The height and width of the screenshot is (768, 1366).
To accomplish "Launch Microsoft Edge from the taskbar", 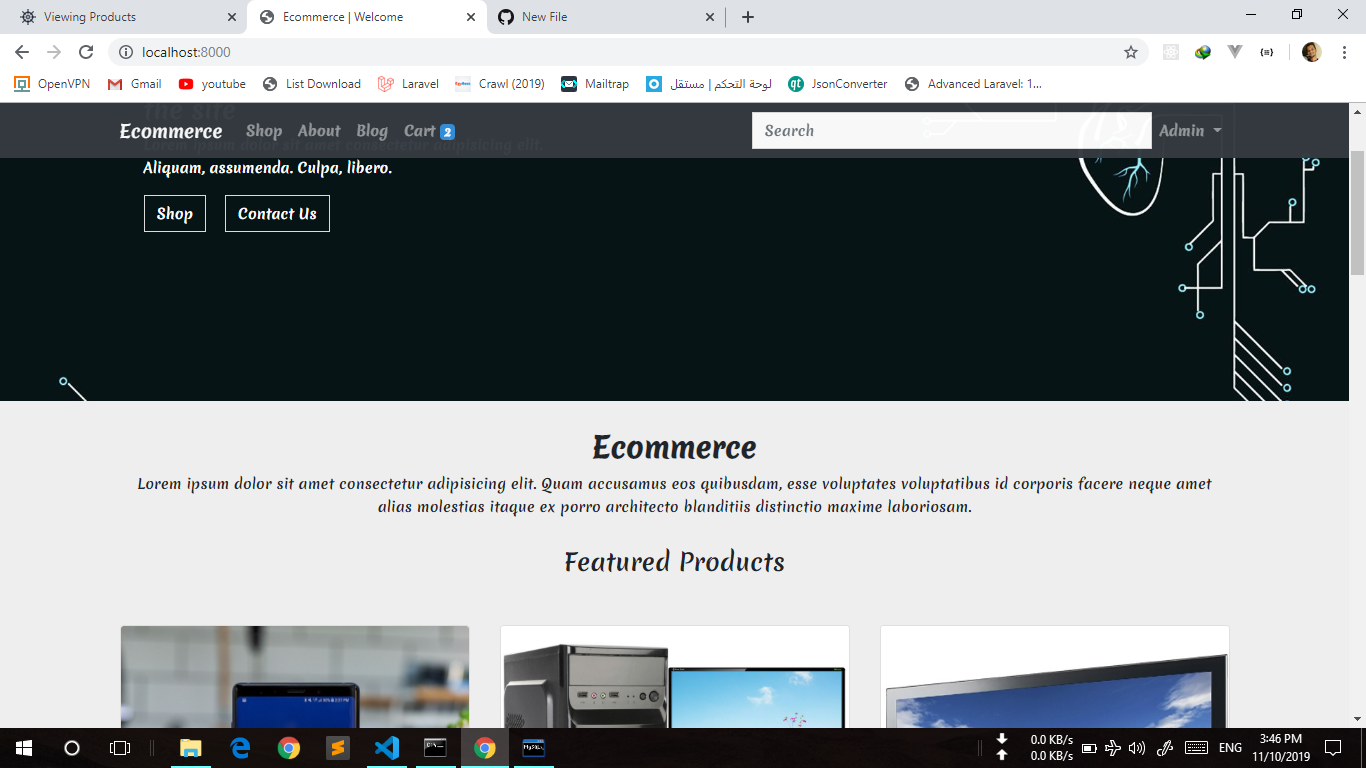I will (x=240, y=748).
